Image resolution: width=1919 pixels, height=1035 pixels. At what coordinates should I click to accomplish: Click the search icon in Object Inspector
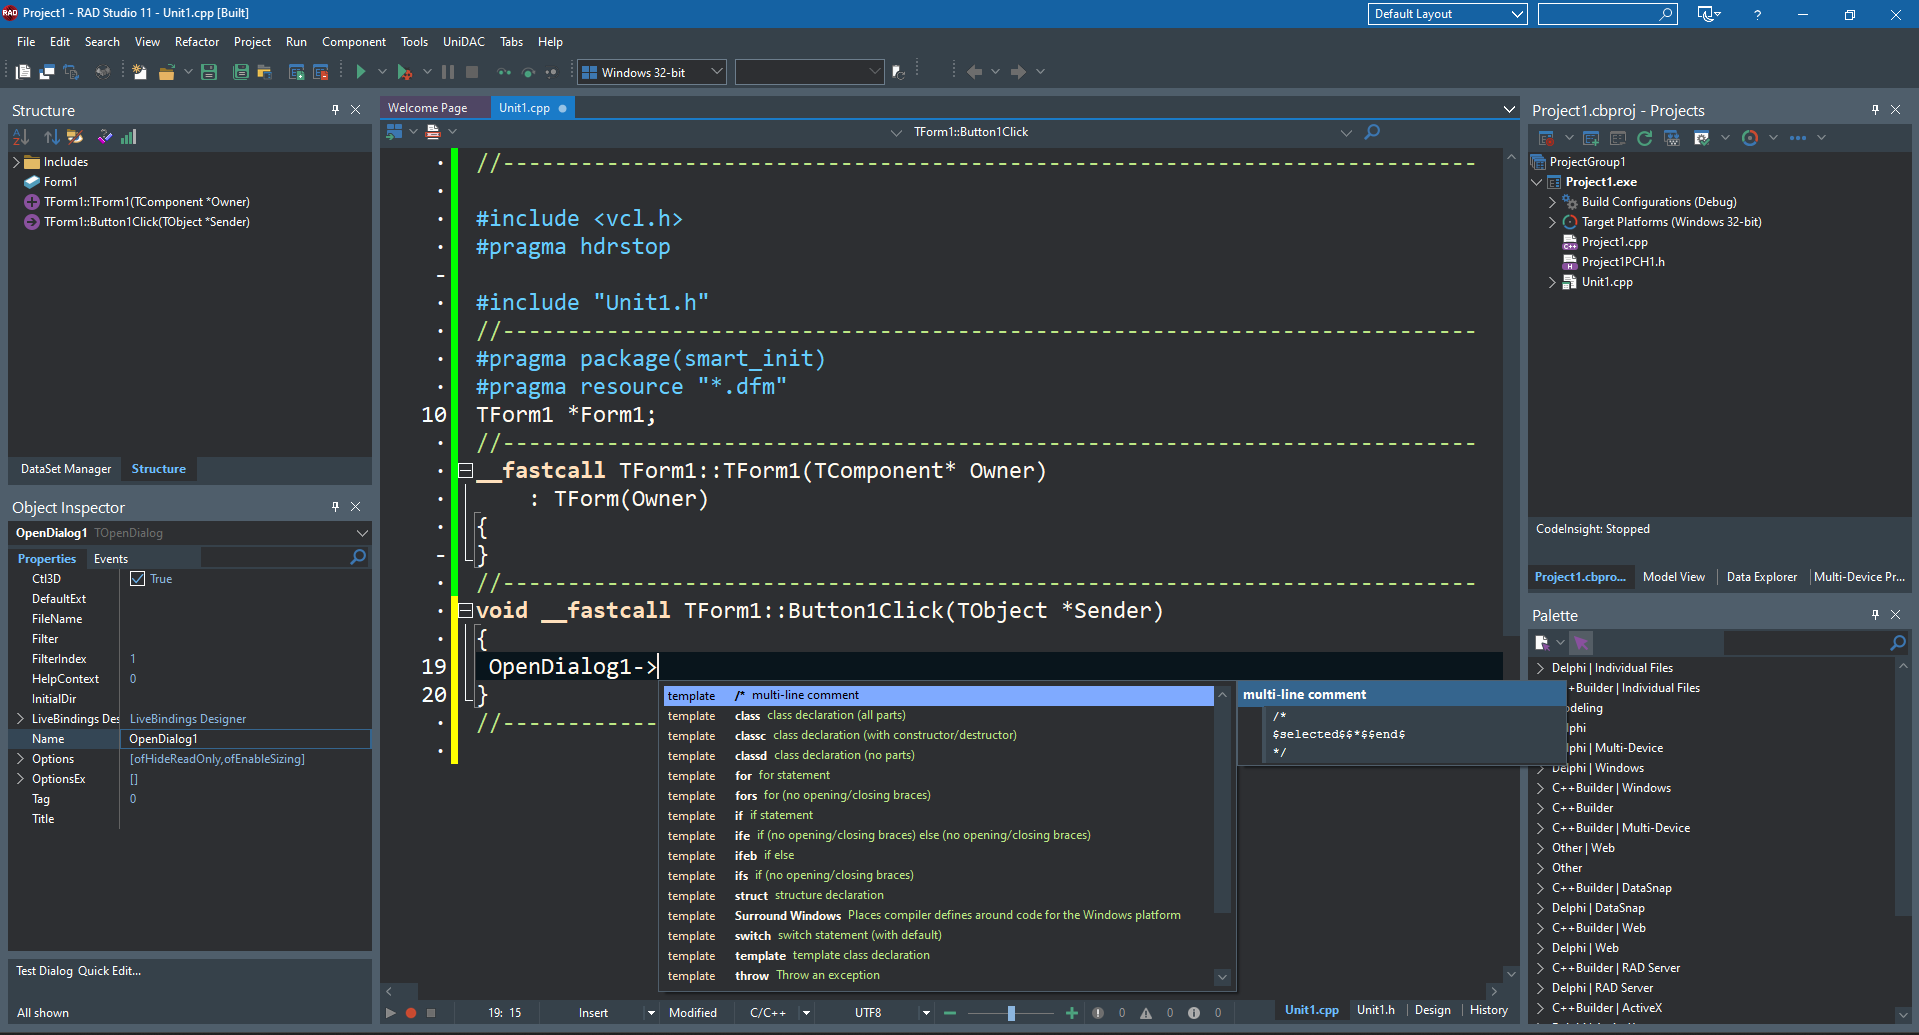pyautogui.click(x=358, y=557)
